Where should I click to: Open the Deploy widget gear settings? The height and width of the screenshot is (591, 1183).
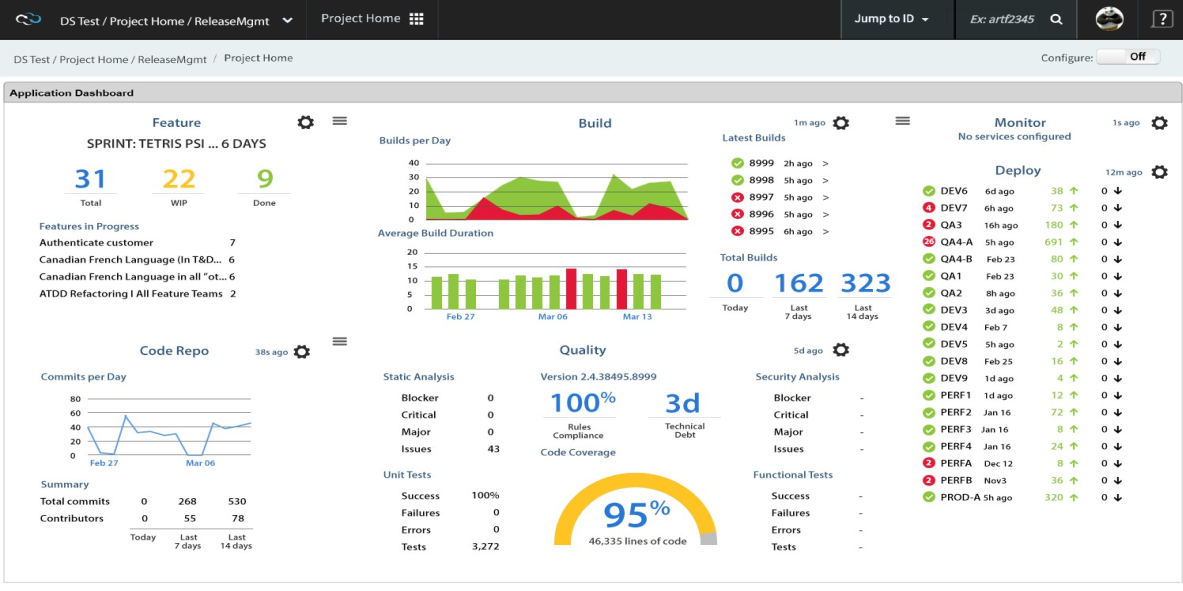coord(1159,172)
